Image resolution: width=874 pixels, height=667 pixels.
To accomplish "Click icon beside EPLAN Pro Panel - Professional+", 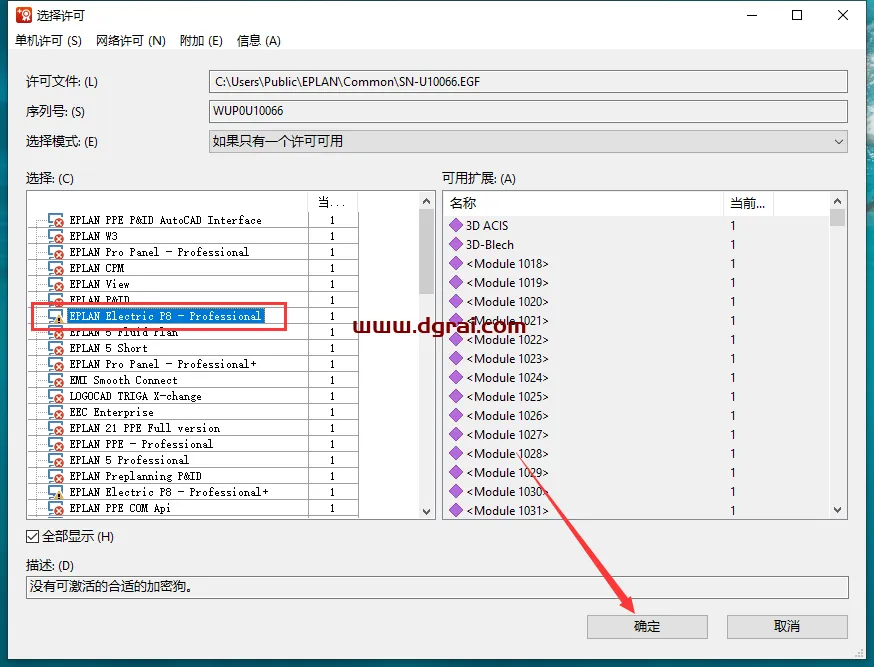I will click(56, 364).
